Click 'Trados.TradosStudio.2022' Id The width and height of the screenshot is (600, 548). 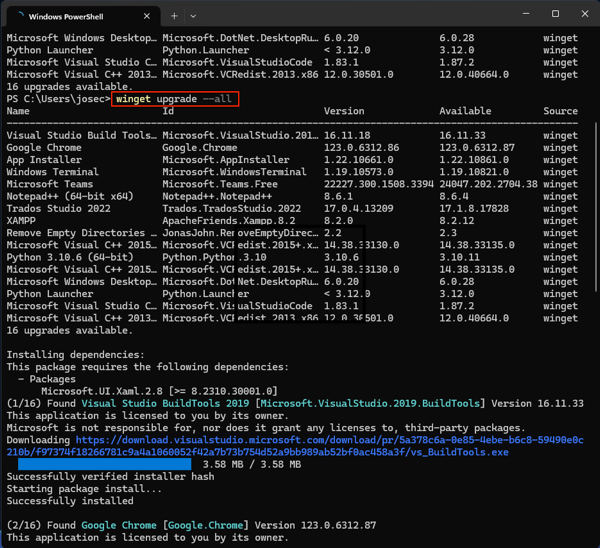[232, 209]
